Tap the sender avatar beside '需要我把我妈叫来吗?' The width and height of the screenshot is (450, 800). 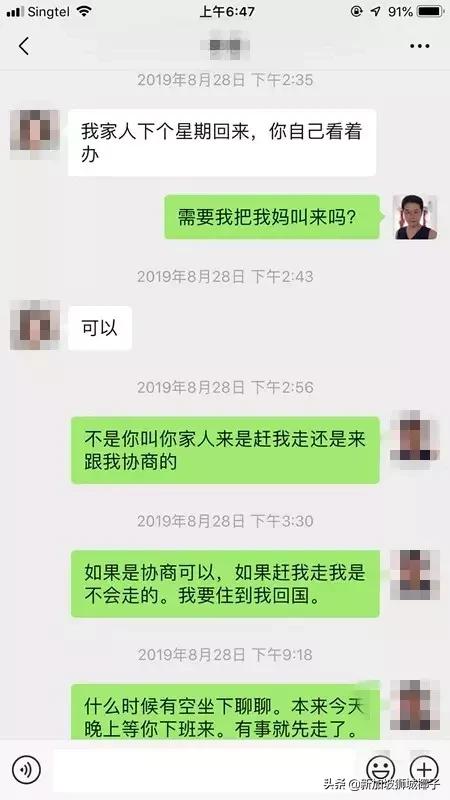tap(415, 217)
